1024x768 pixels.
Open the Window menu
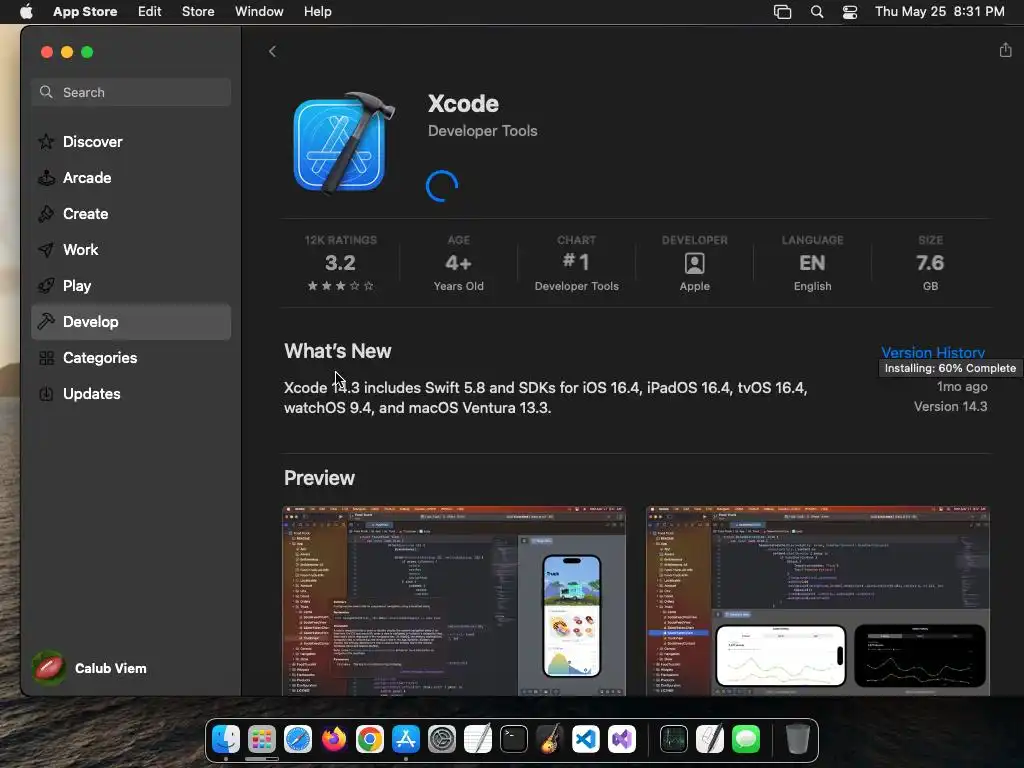coord(259,12)
